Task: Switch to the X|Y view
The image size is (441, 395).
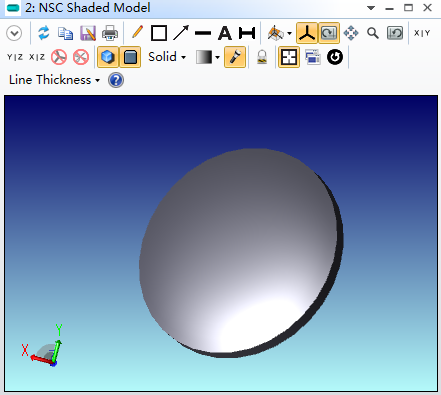Action: (422, 33)
